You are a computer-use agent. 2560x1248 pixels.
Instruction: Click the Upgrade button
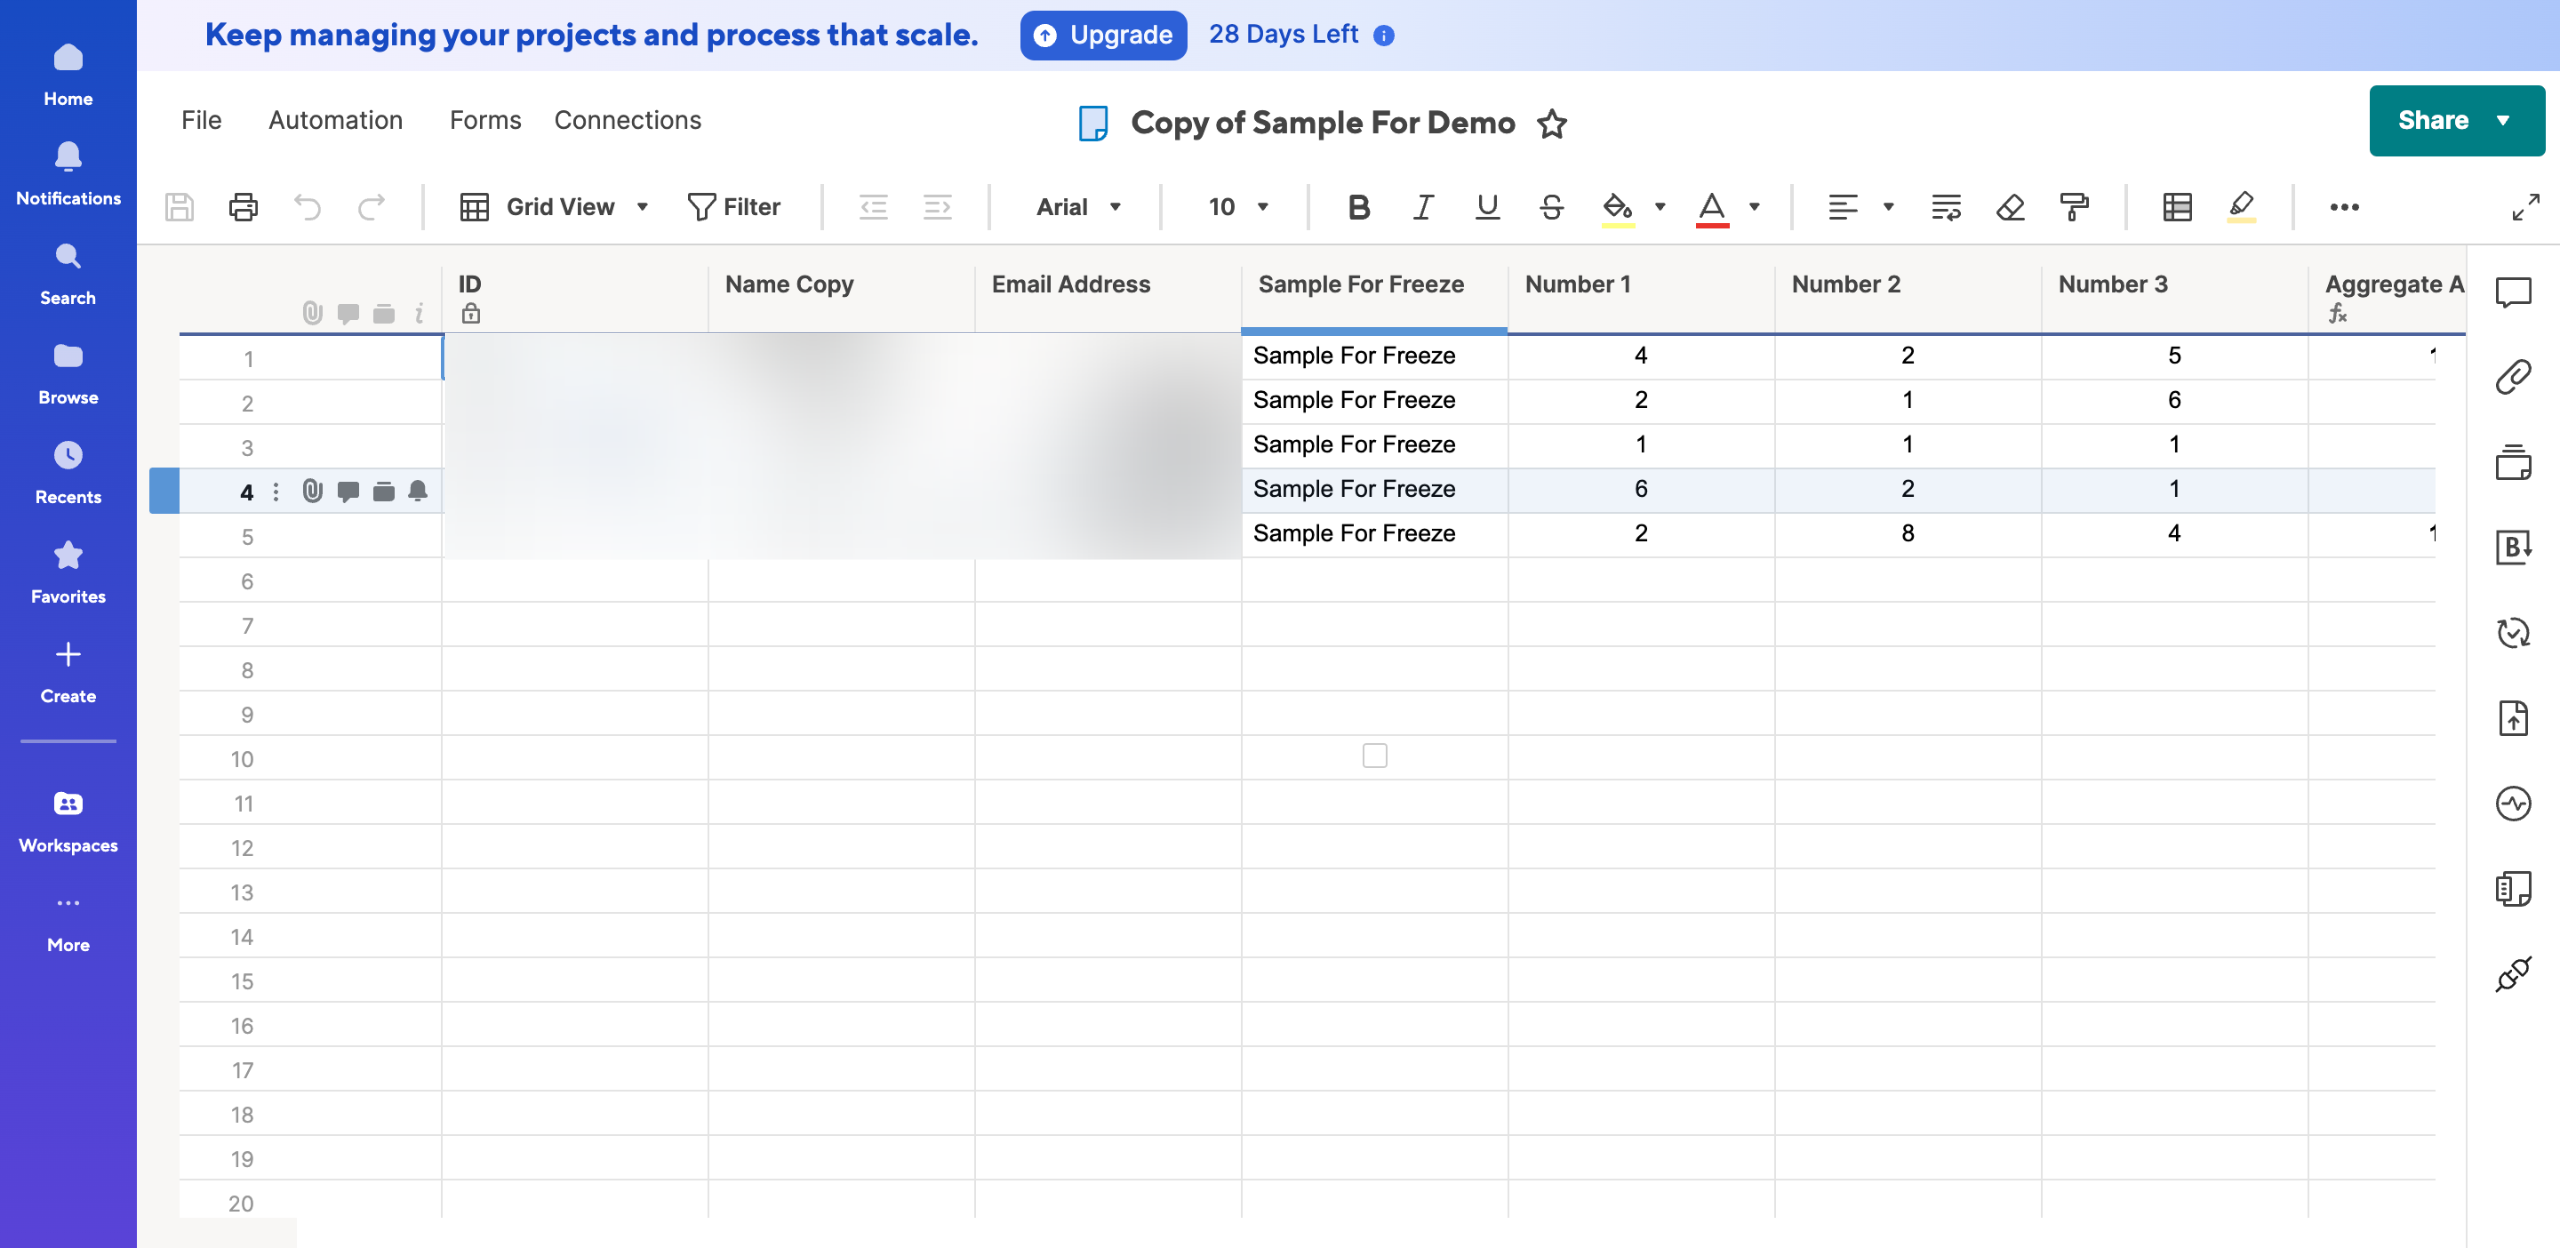pyautogui.click(x=1103, y=35)
